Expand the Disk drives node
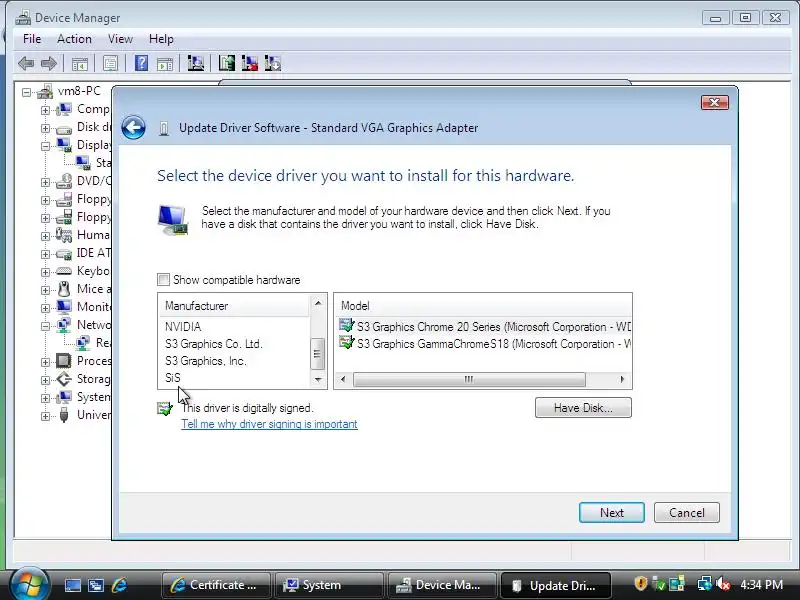The height and width of the screenshot is (600, 800). pos(45,128)
